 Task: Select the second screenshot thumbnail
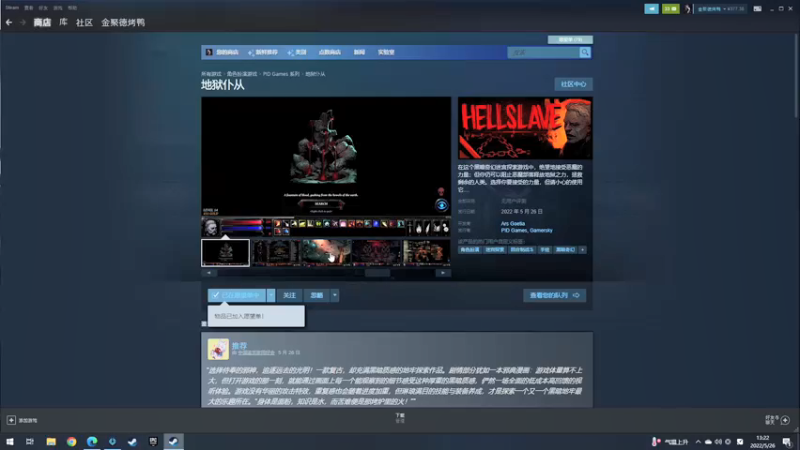(276, 253)
